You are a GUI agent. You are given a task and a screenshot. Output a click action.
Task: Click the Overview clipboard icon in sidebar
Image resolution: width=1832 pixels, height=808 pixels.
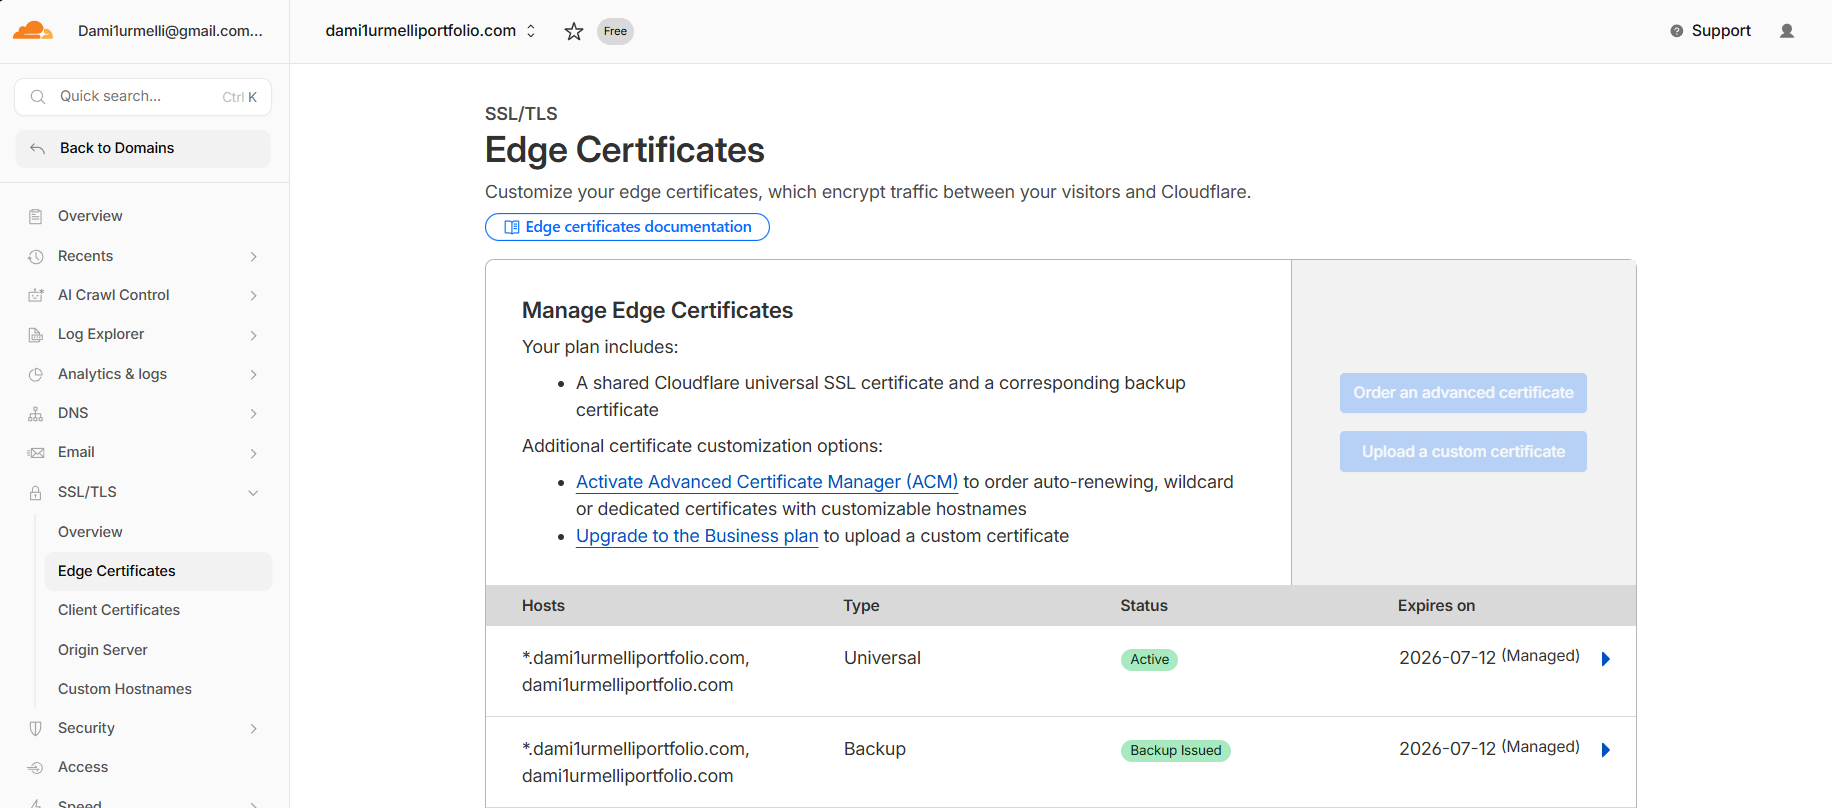coord(36,216)
